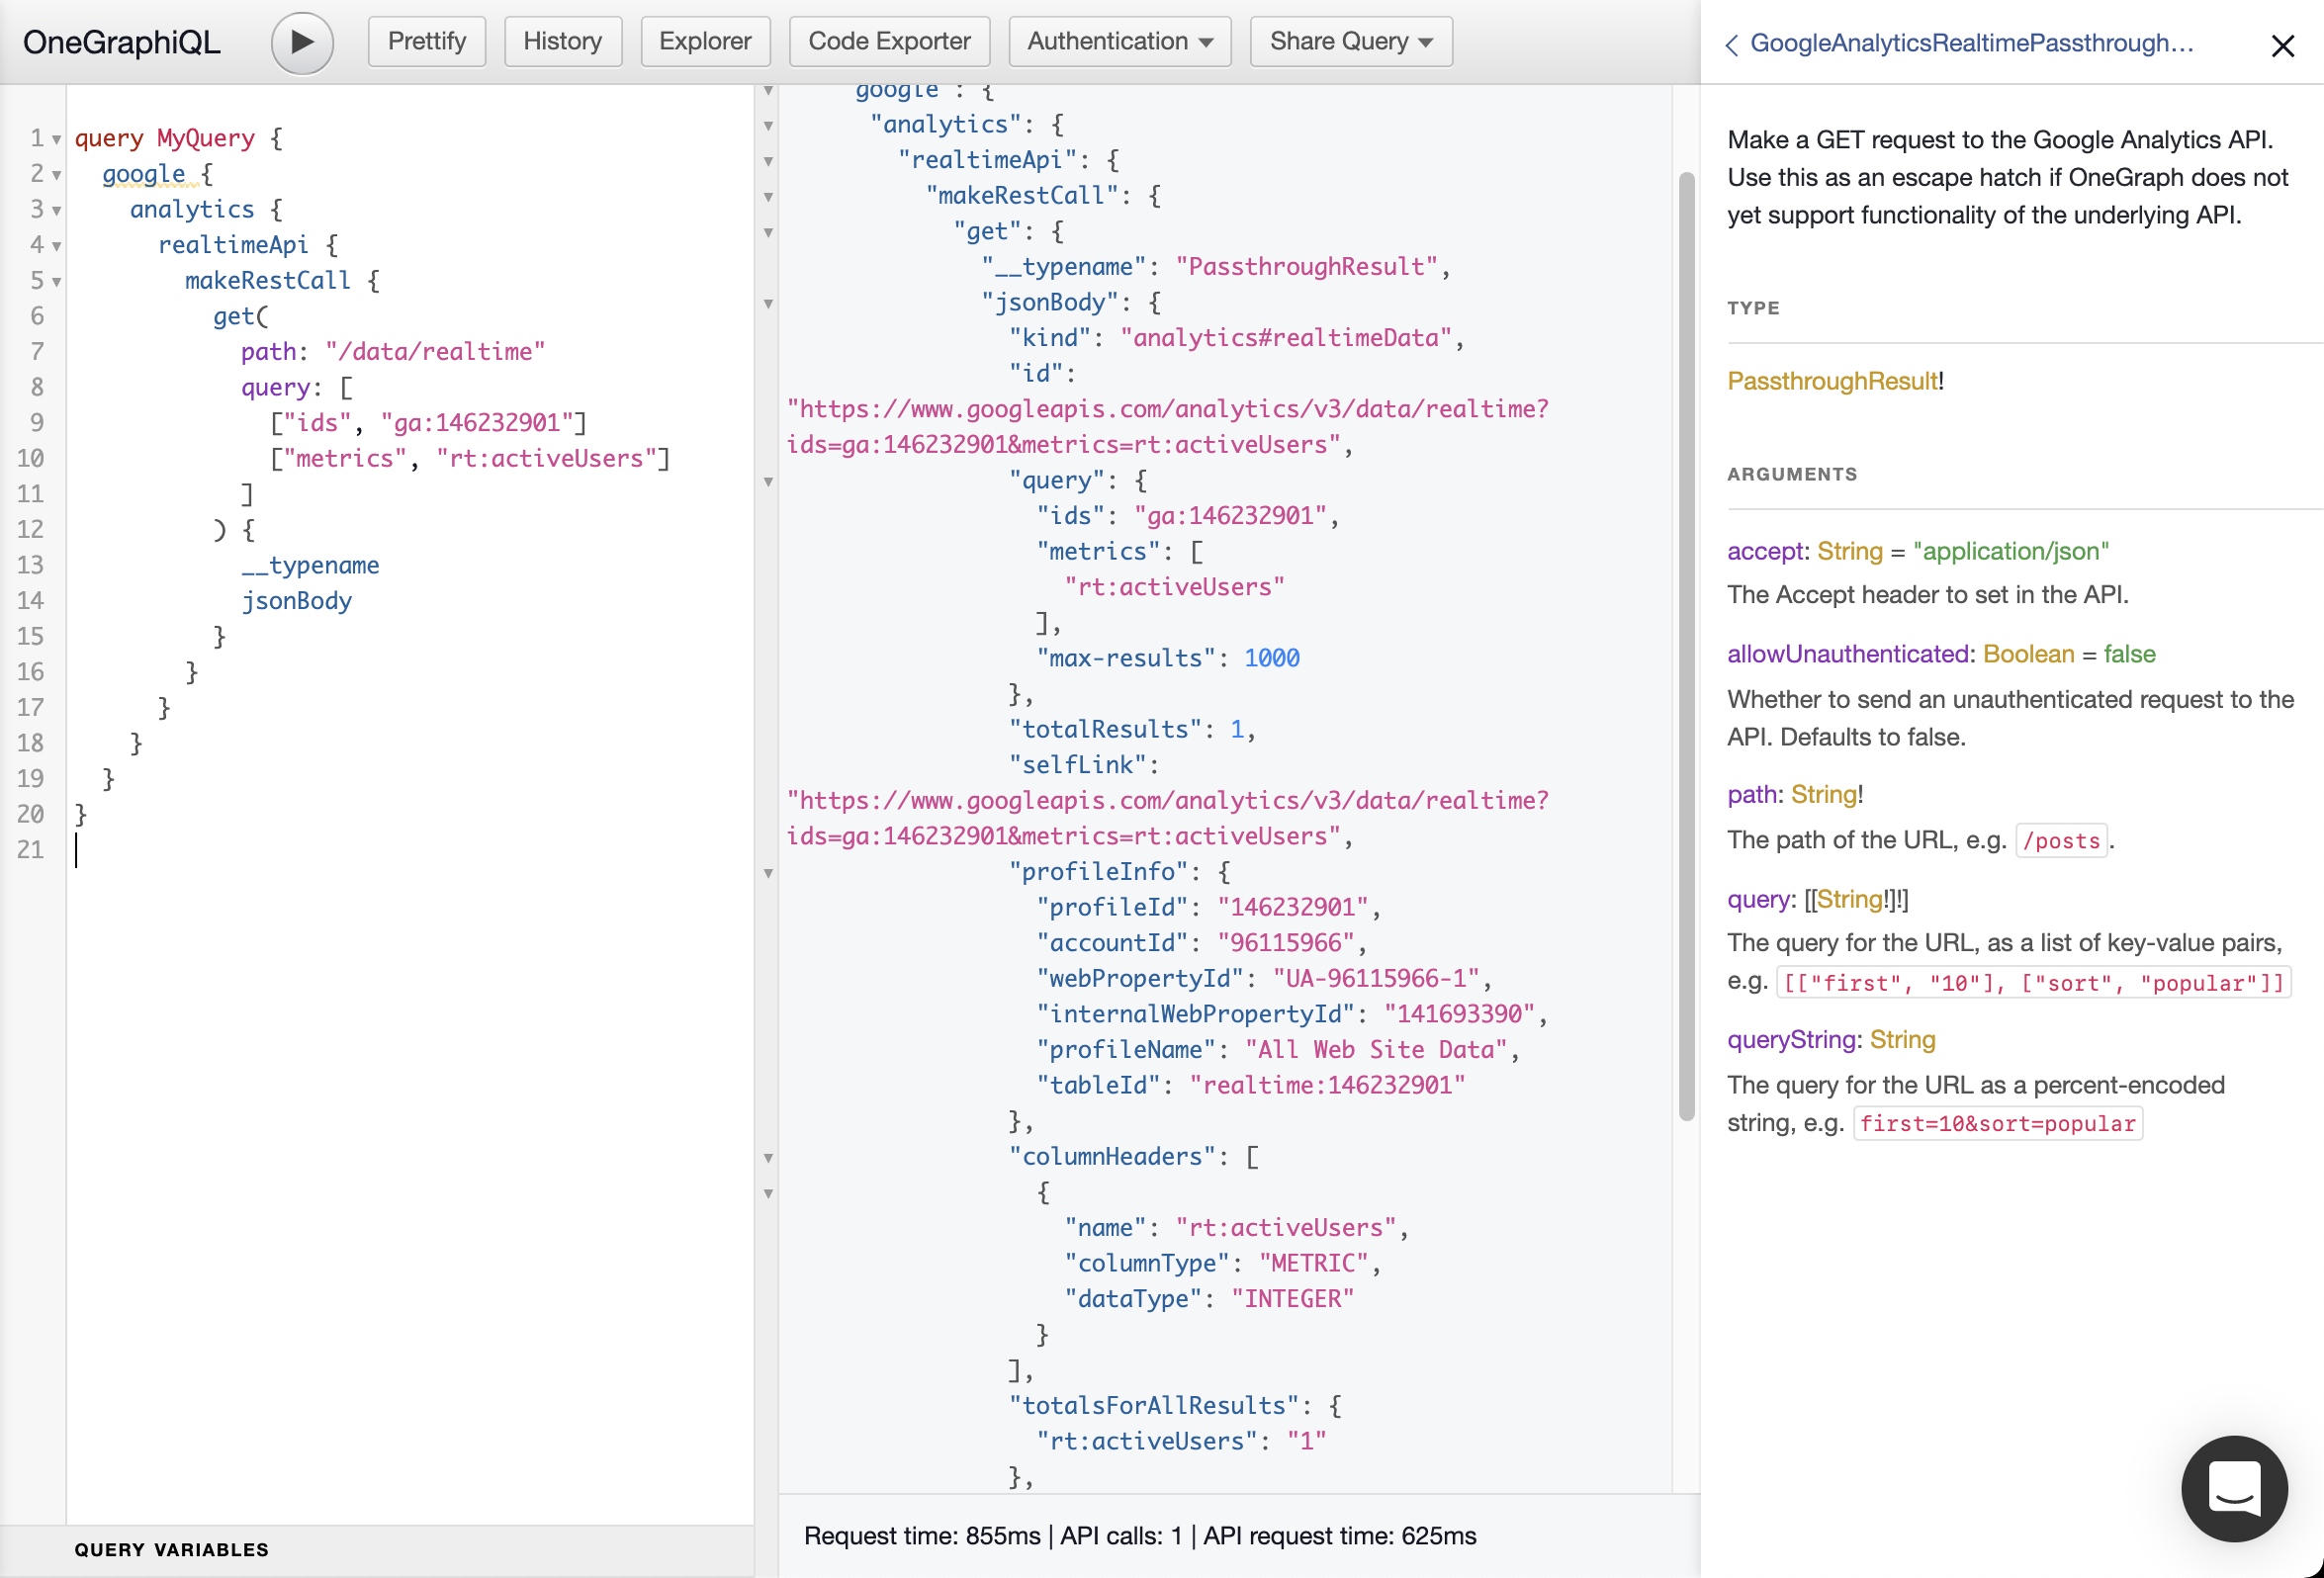The width and height of the screenshot is (2324, 1578).
Task: Open the Boolean type link
Action: pos(2028,654)
